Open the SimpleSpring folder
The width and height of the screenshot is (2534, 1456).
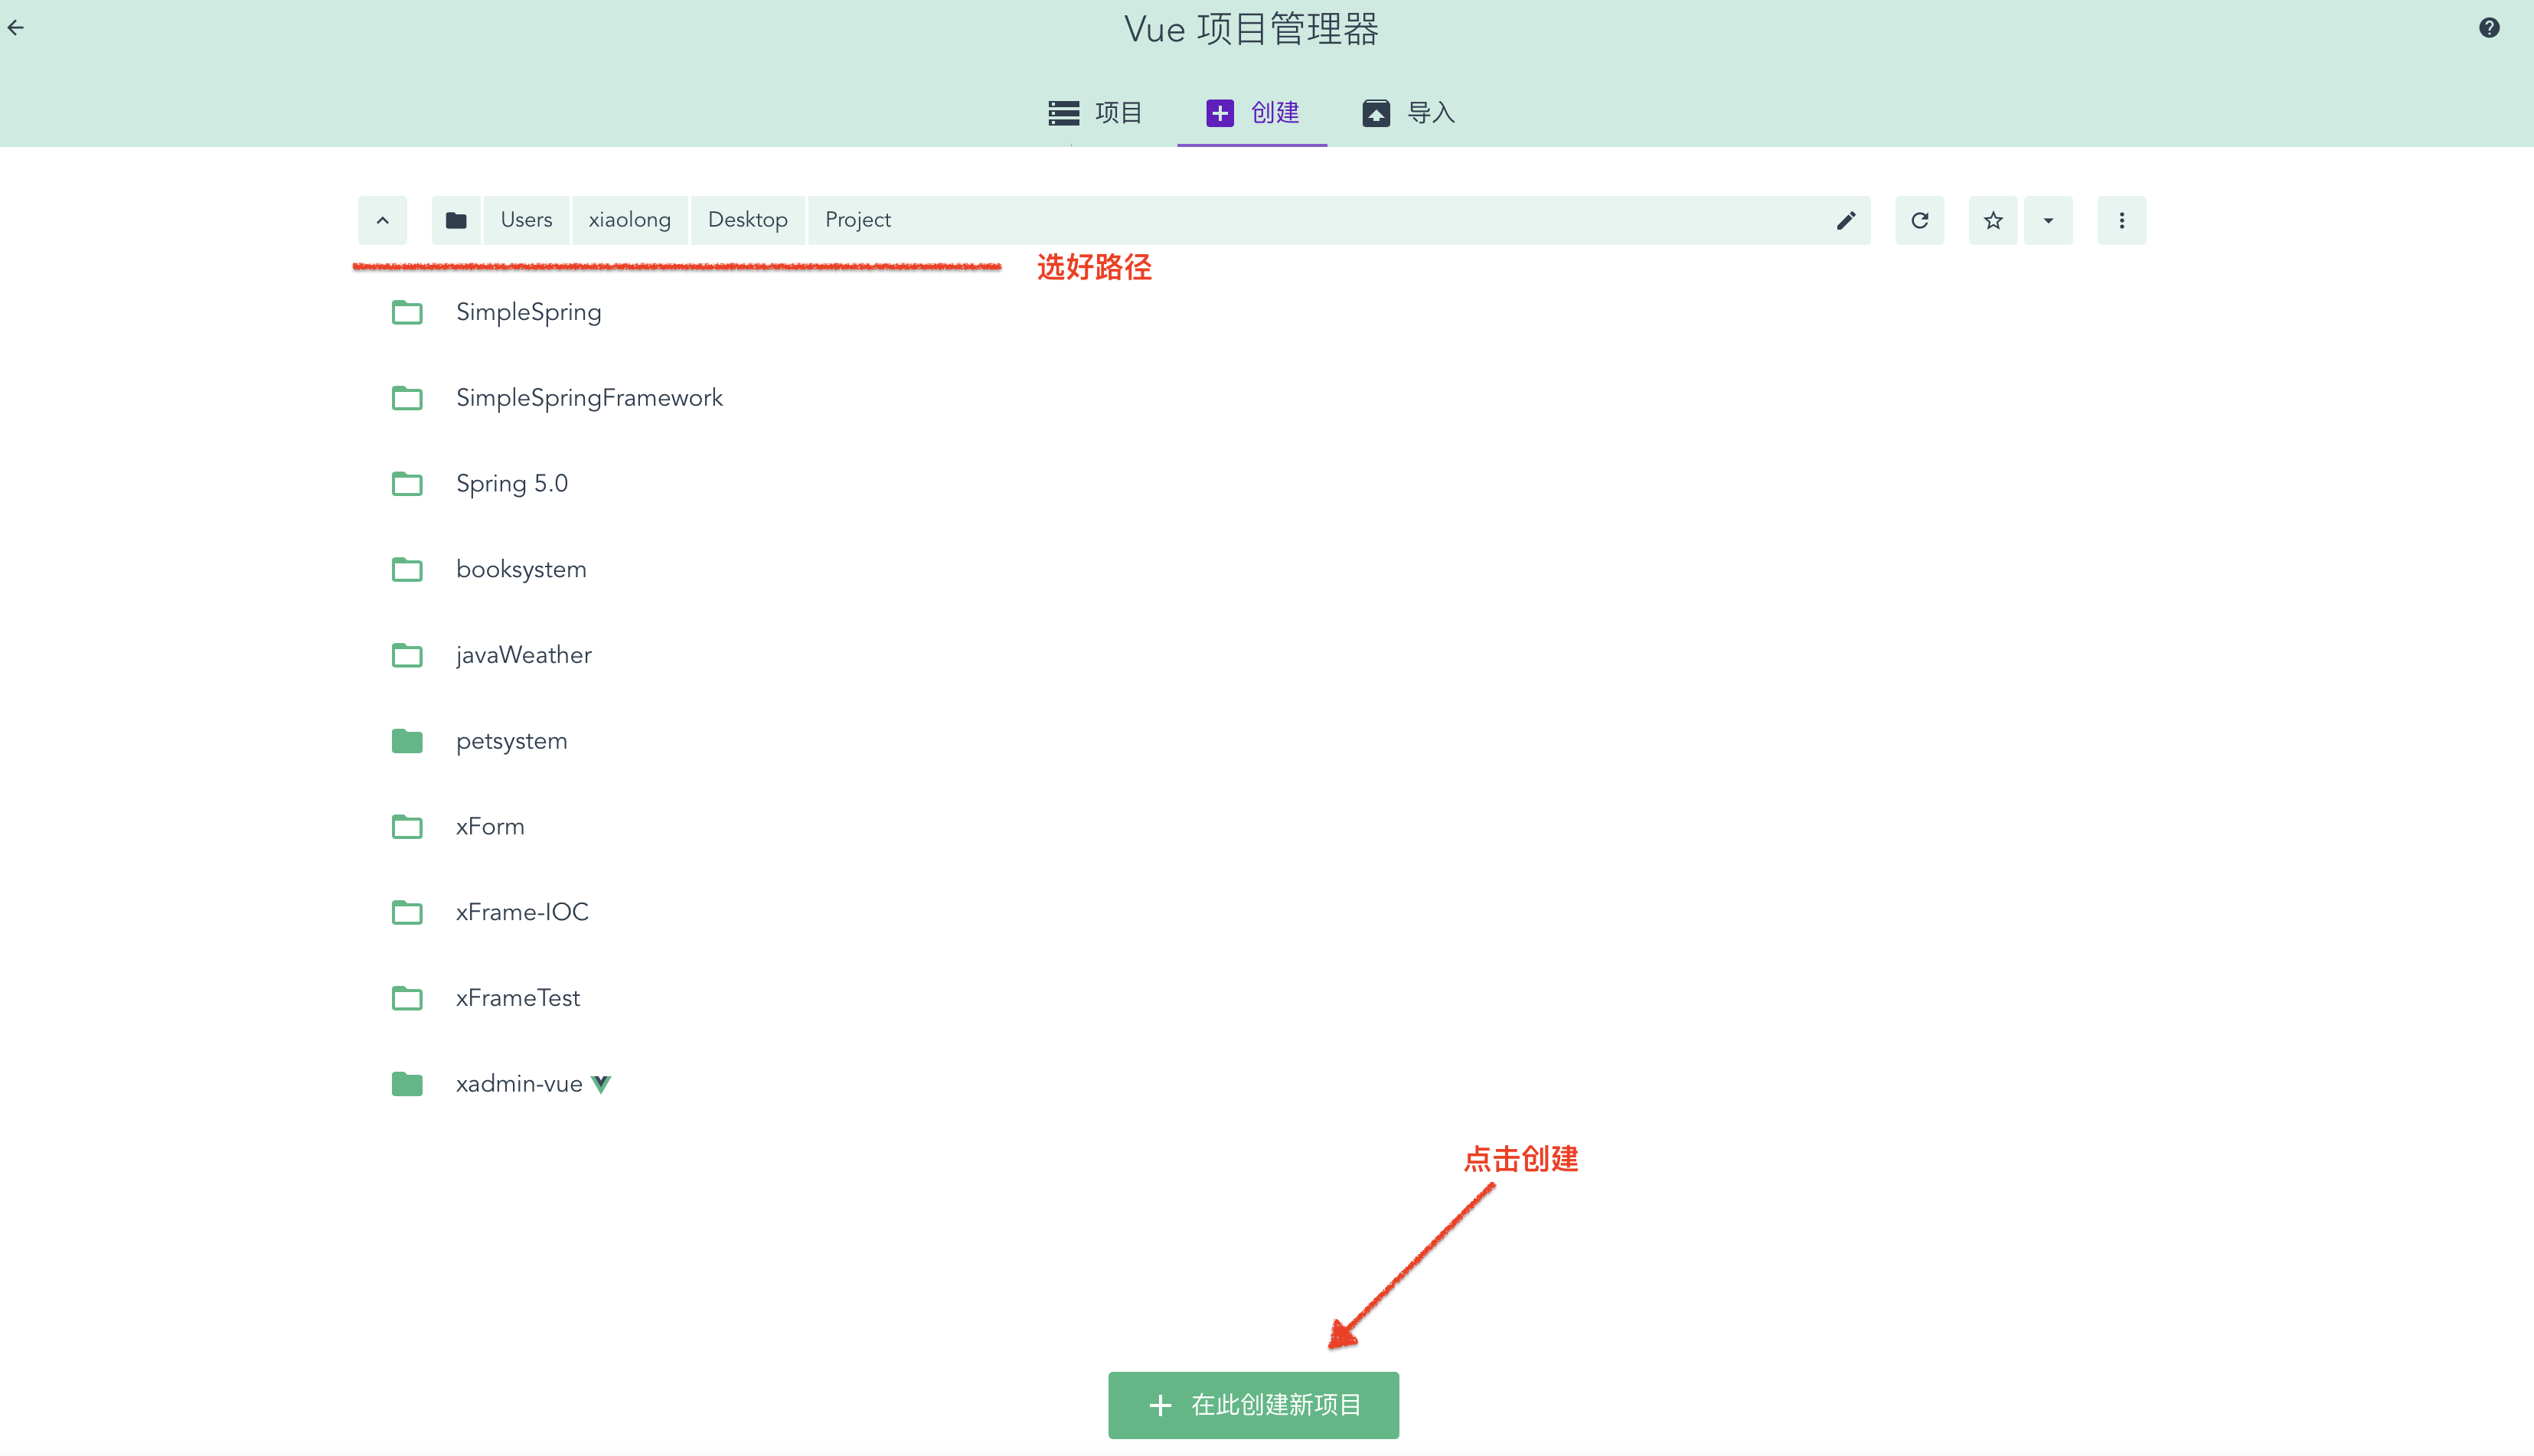[x=528, y=311]
